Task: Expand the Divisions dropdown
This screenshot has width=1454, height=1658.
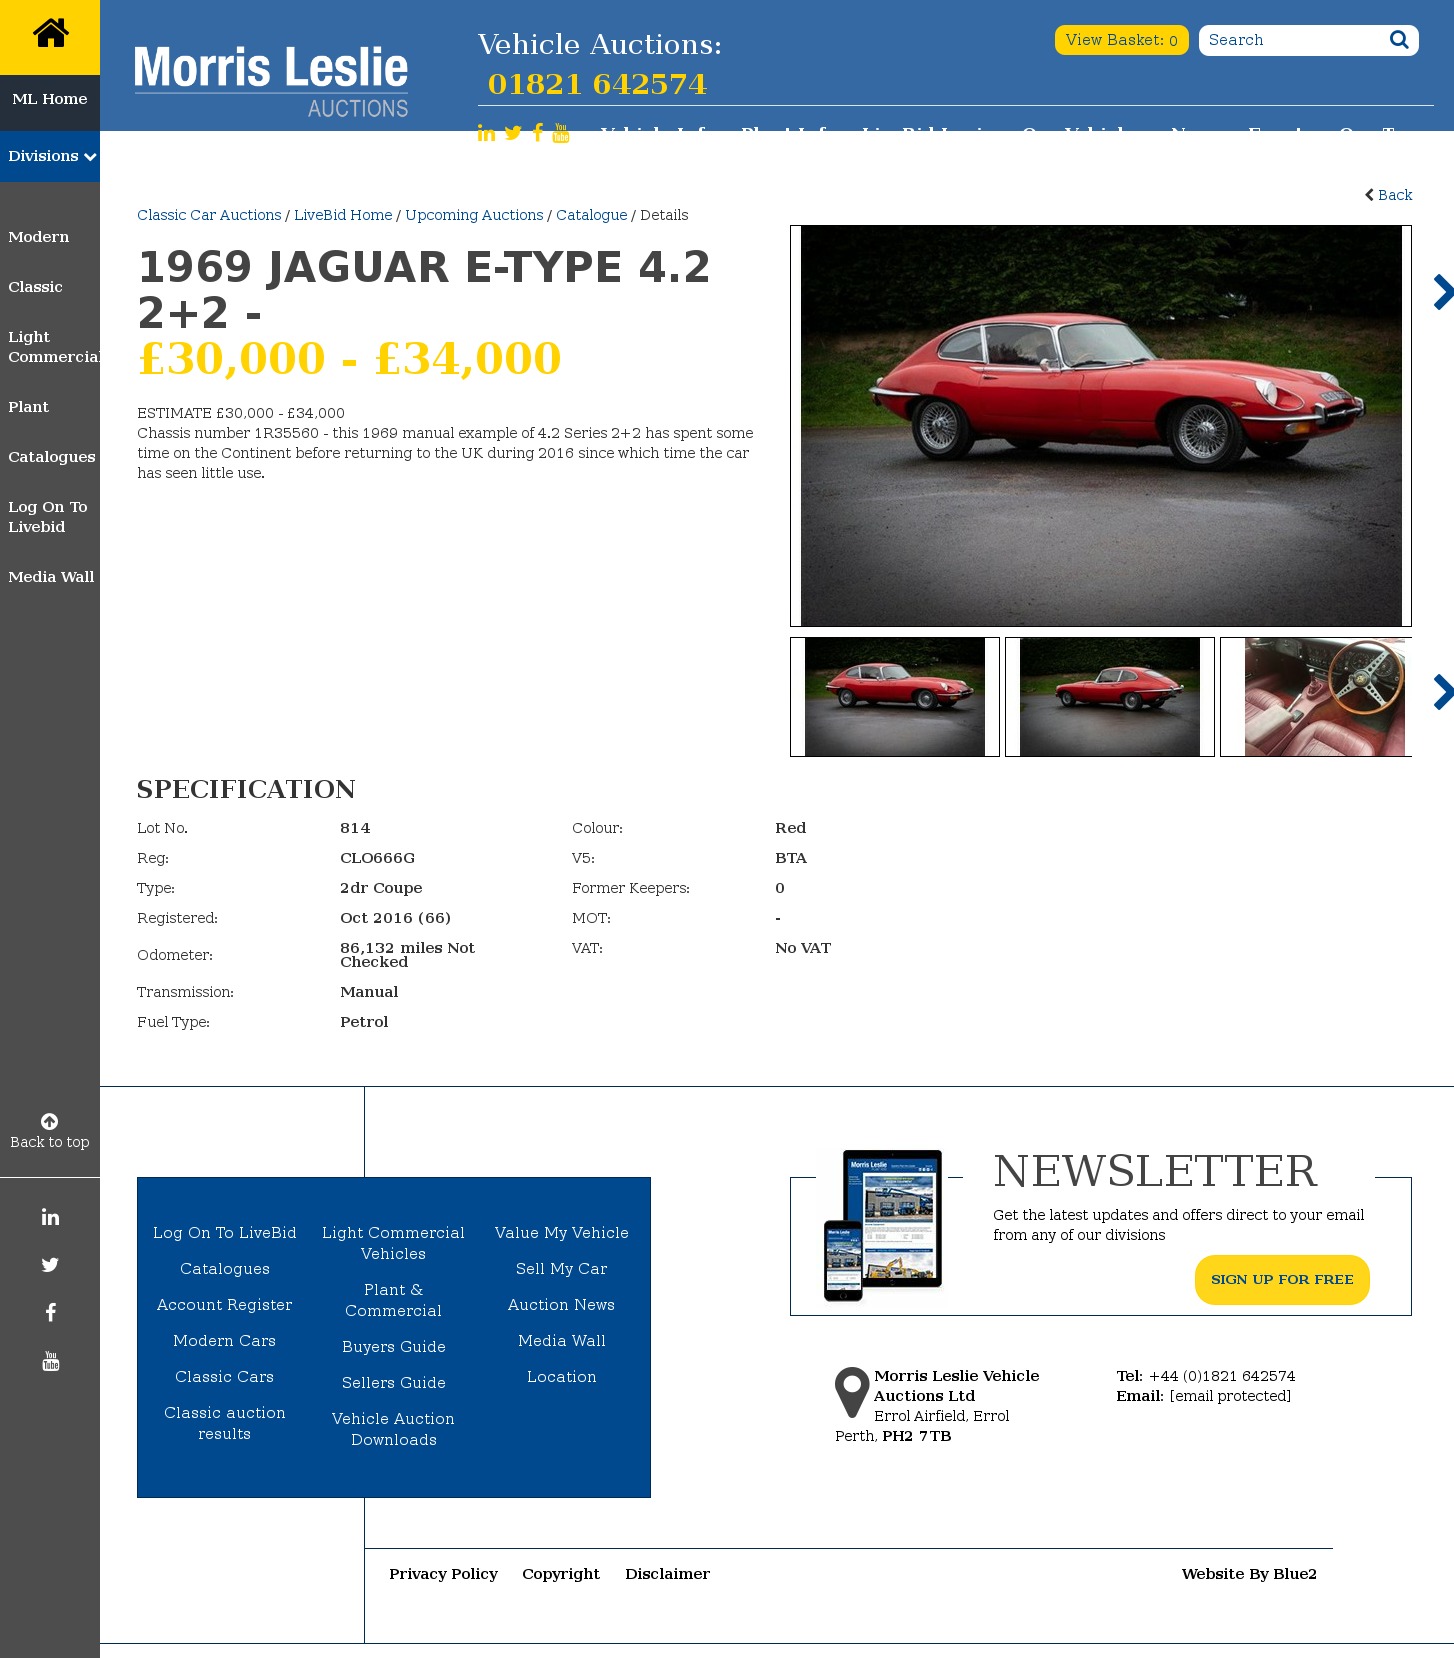Action: (x=50, y=156)
